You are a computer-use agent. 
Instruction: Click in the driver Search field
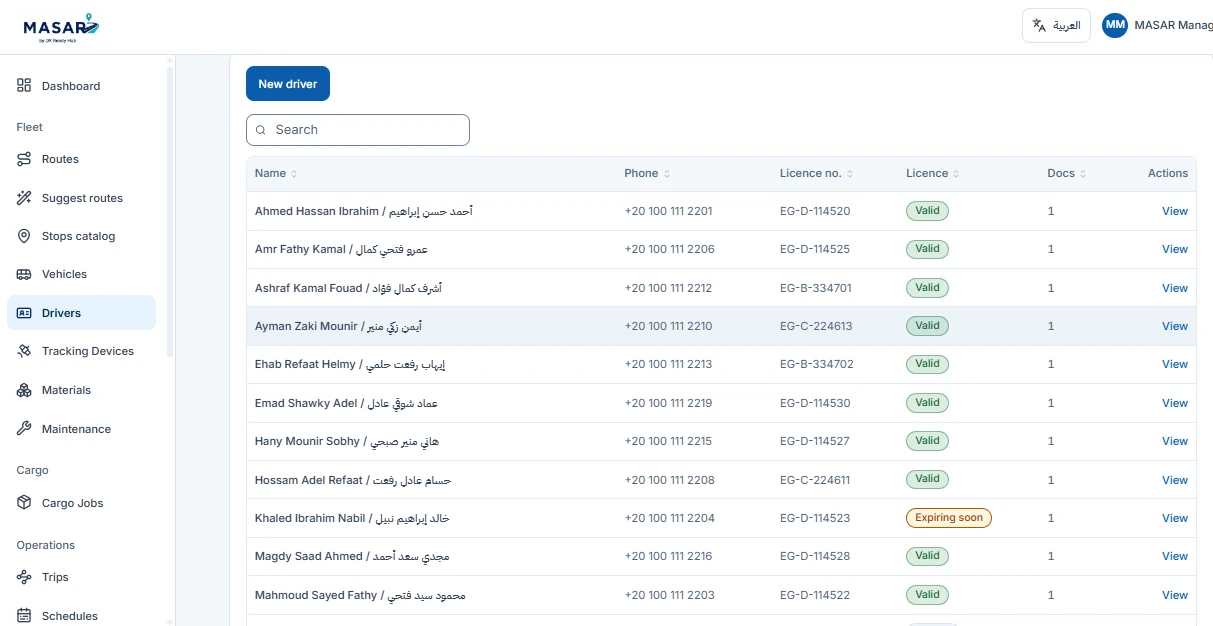(358, 130)
